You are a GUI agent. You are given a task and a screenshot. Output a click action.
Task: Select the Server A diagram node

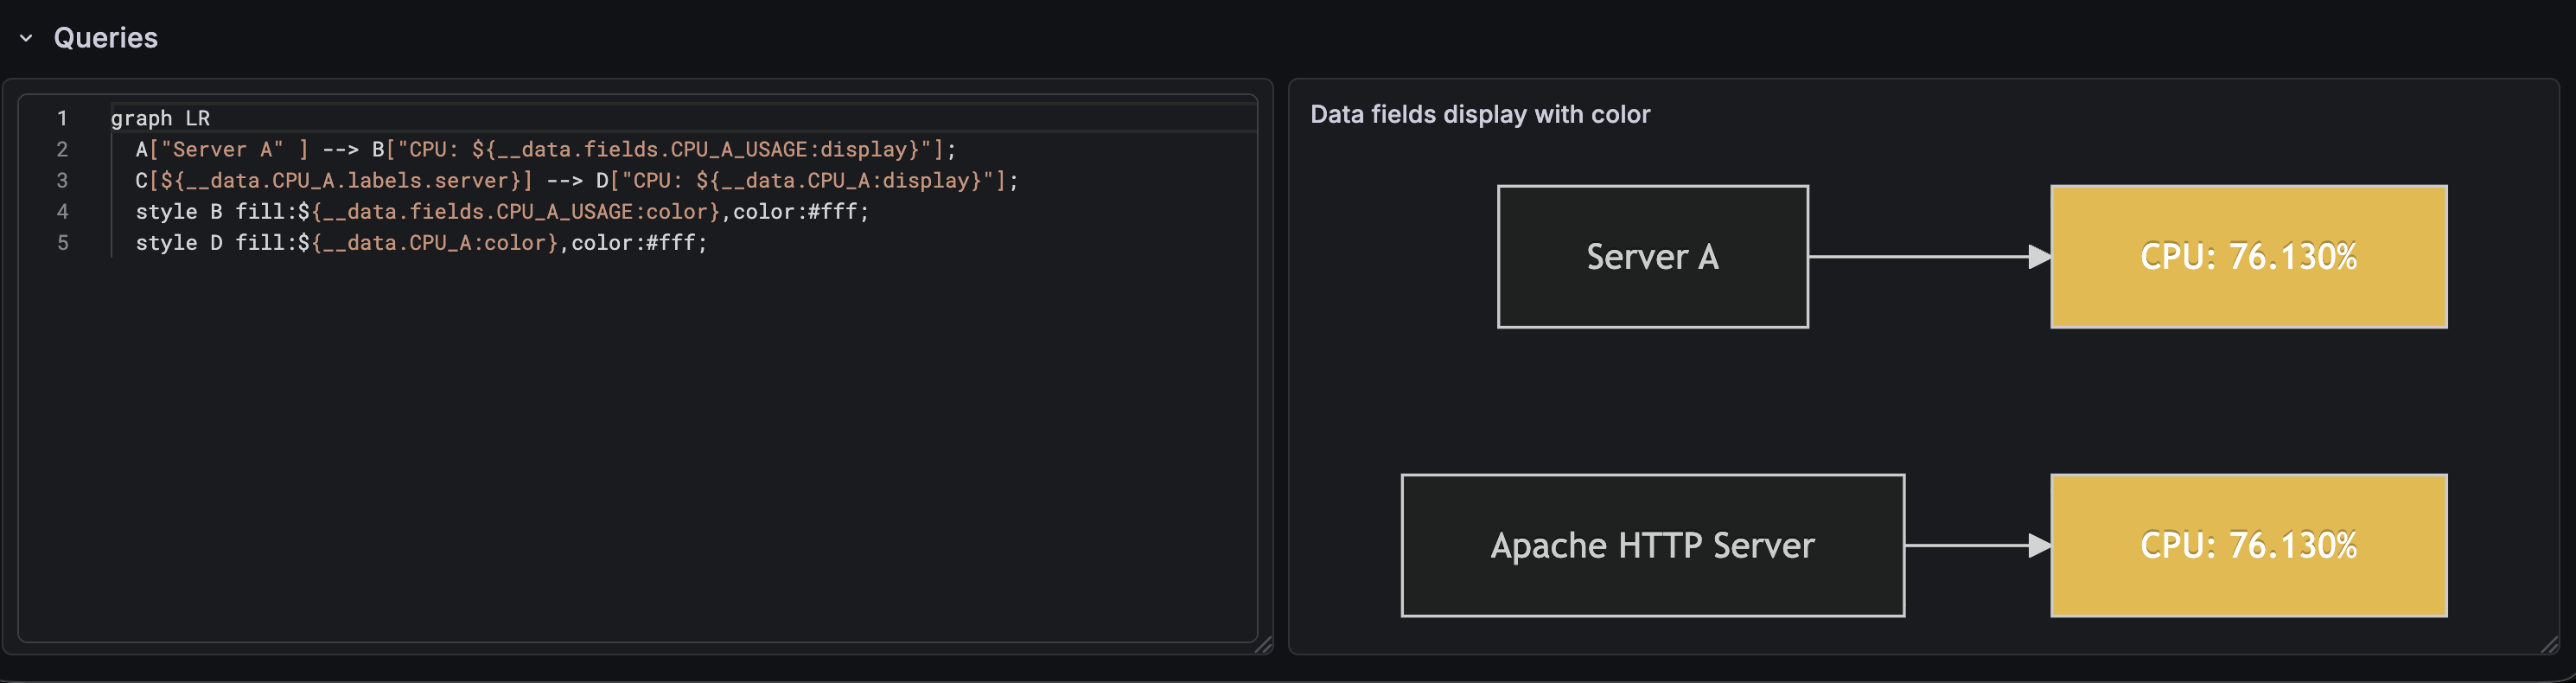[1652, 256]
